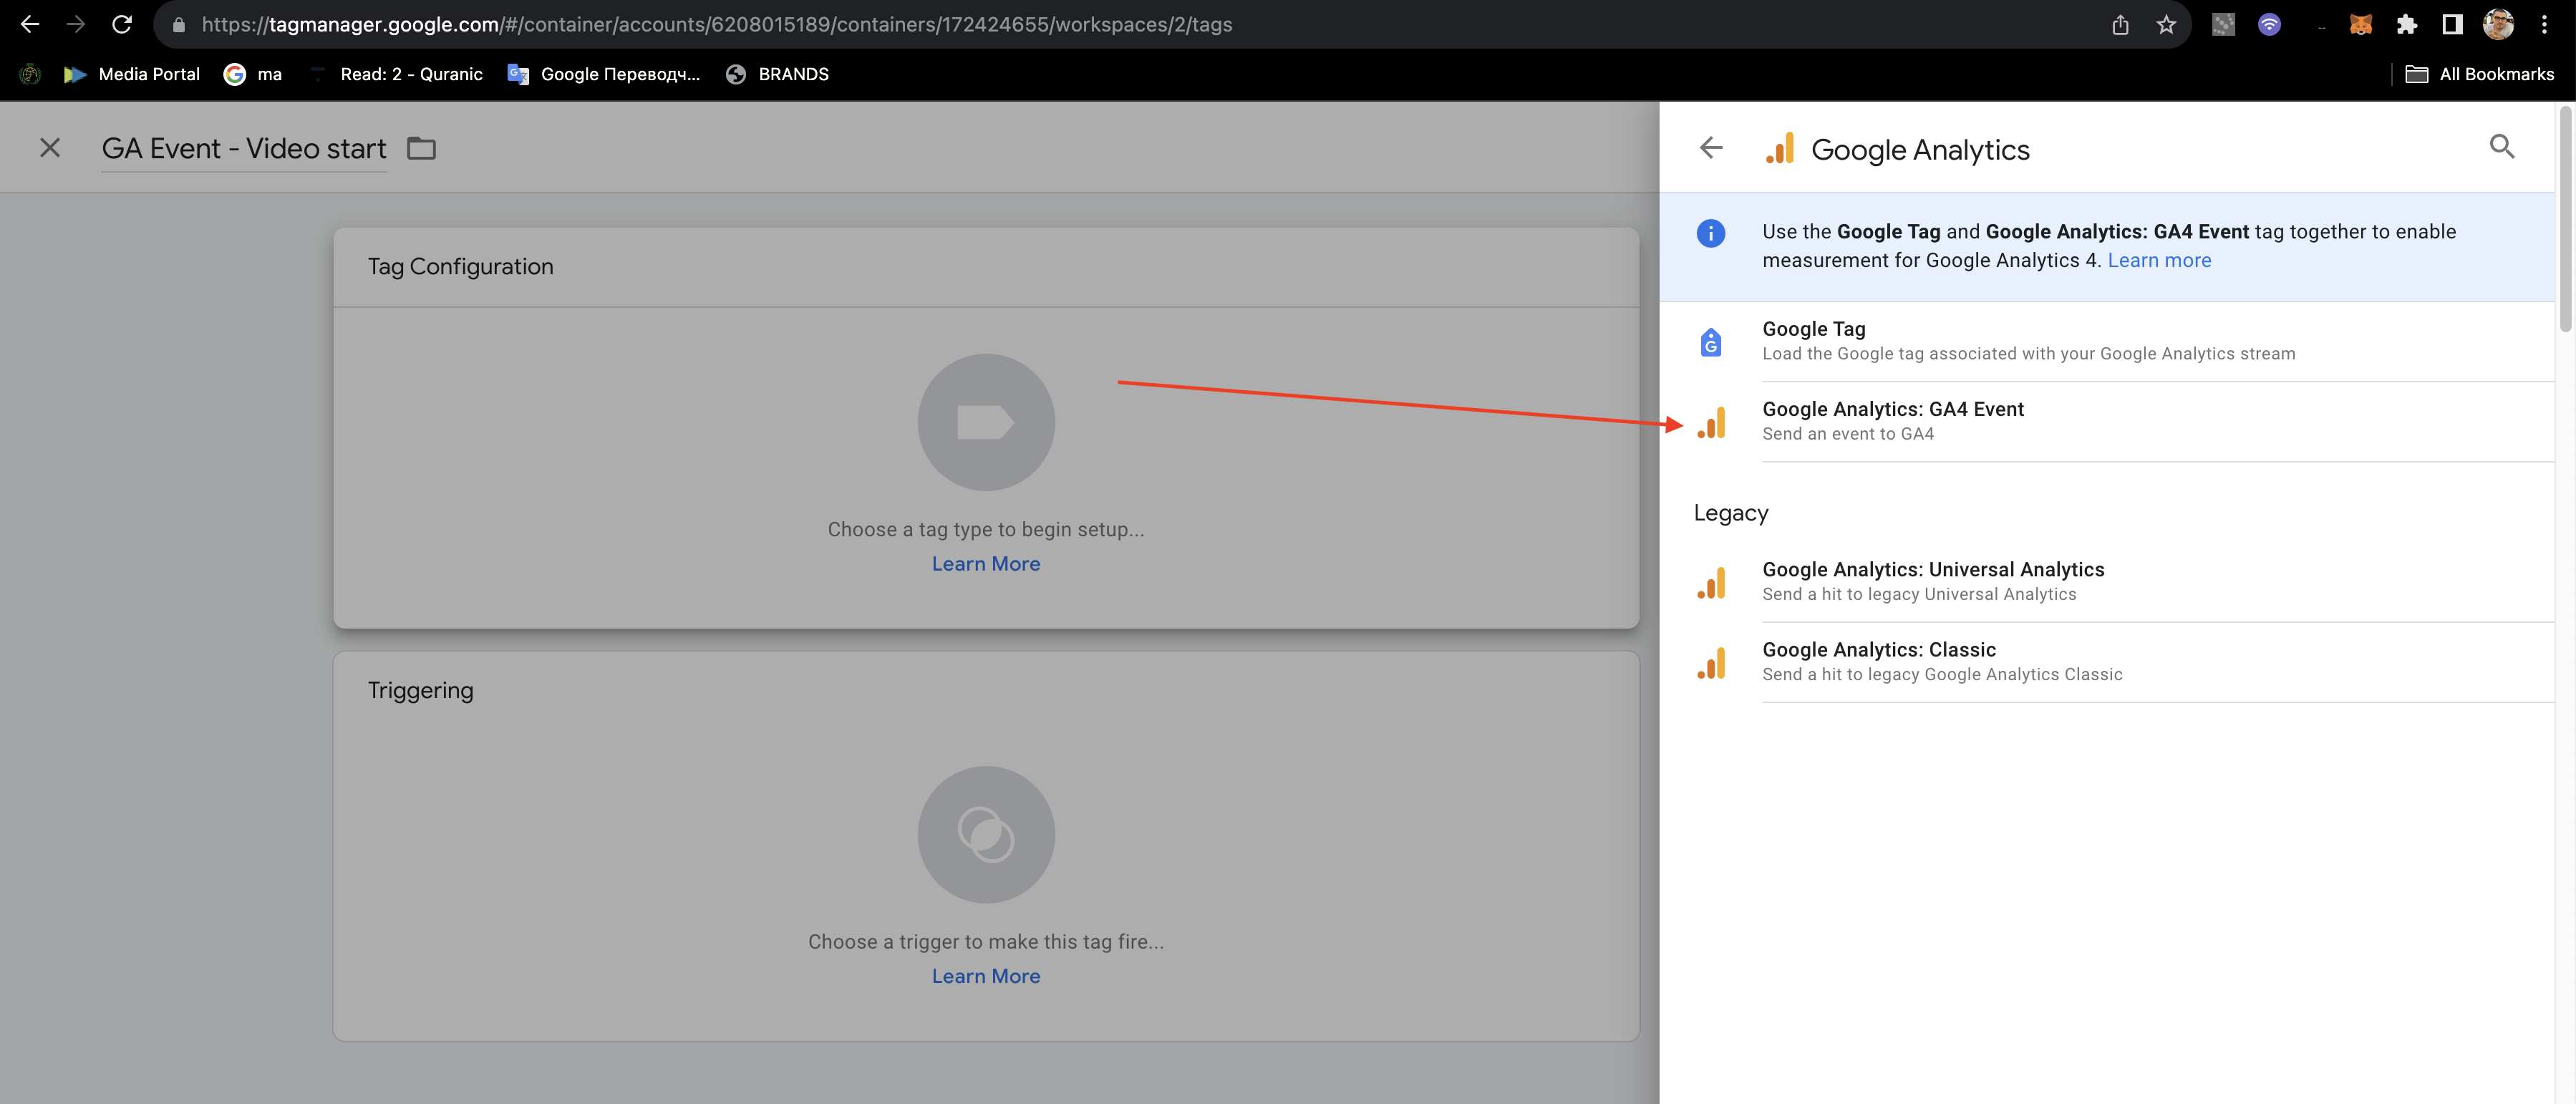
Task: Click the browser back arrow
Action: 30,24
